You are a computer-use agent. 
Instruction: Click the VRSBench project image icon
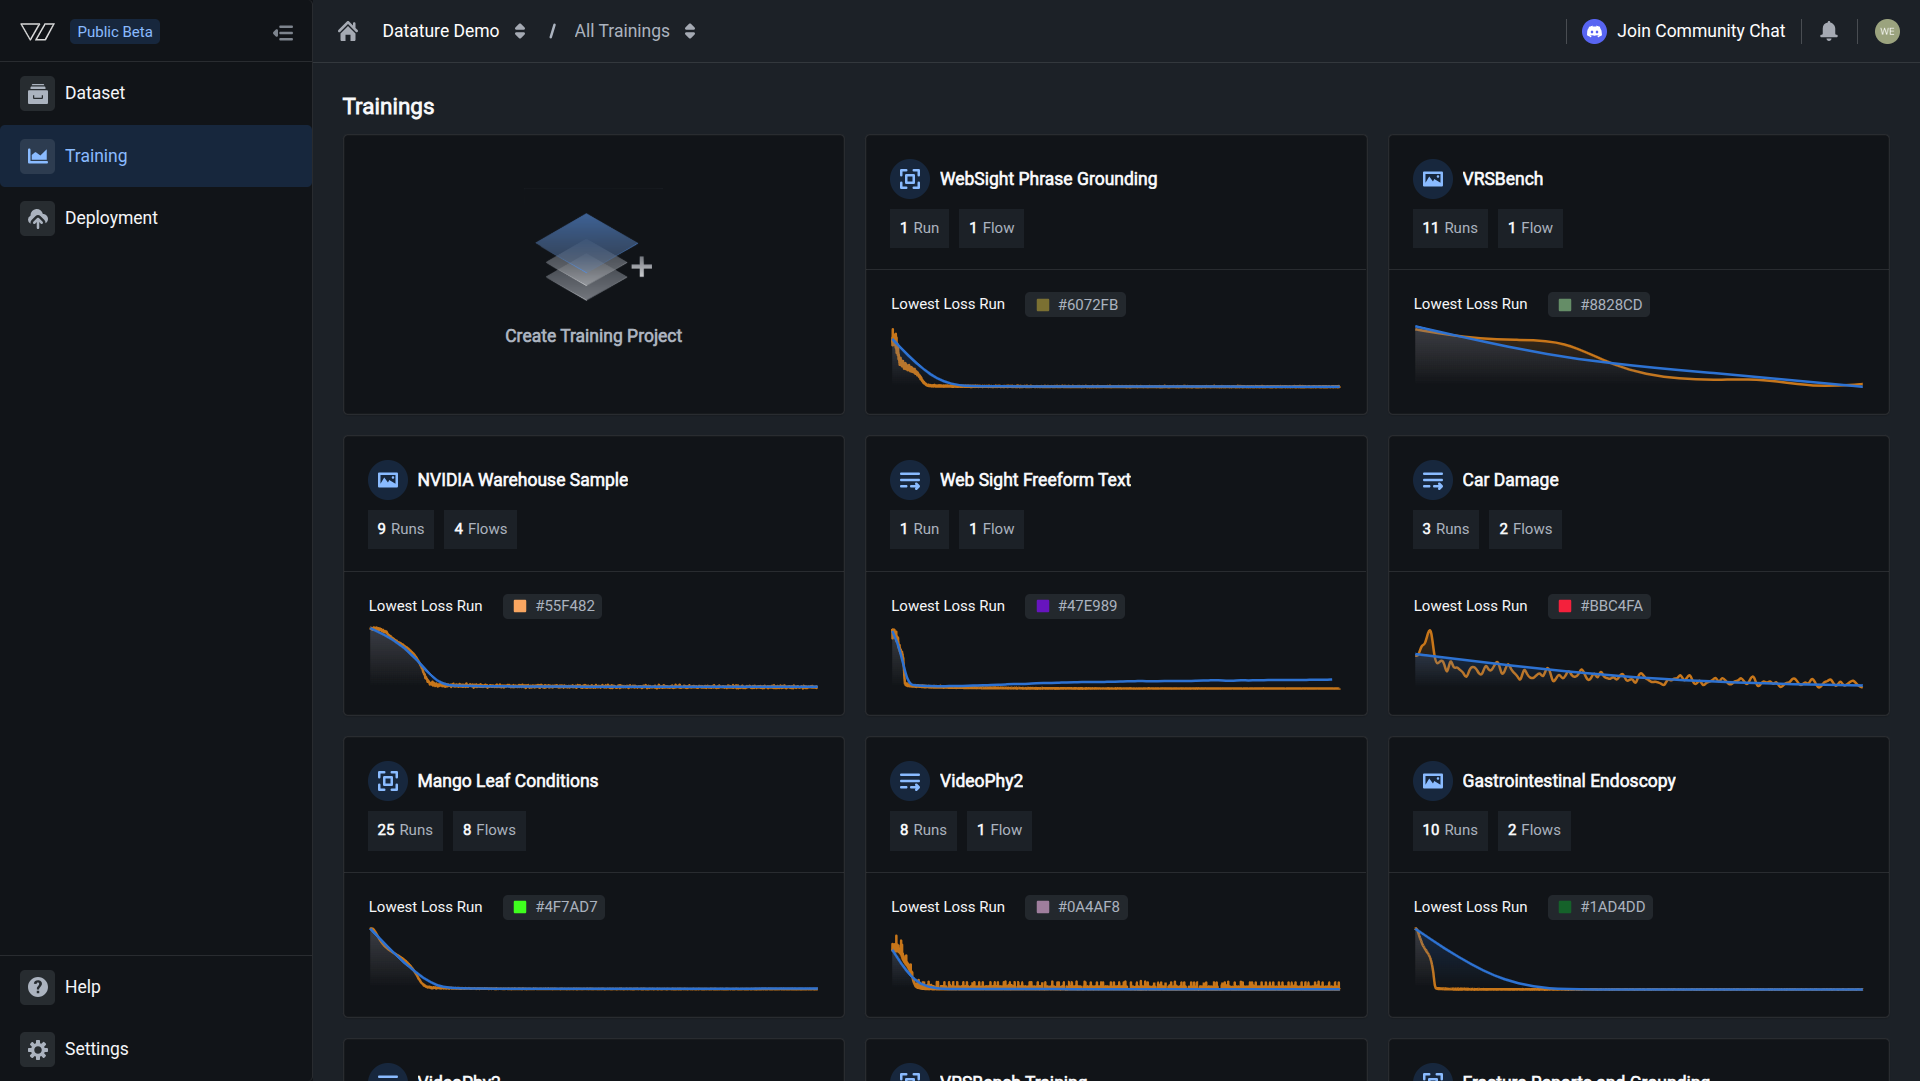[1432, 179]
